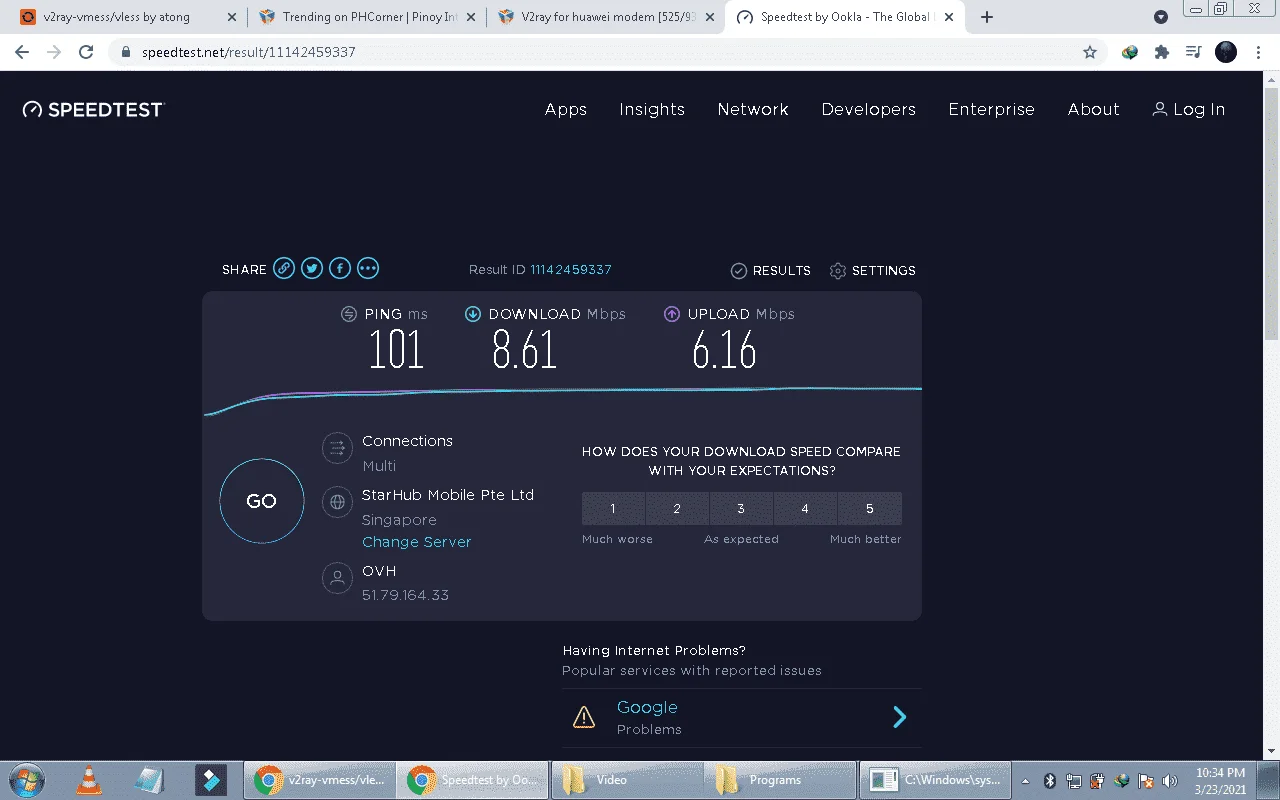This screenshot has width=1280, height=800.
Task: Open Speedtest SETTINGS
Action: point(873,270)
